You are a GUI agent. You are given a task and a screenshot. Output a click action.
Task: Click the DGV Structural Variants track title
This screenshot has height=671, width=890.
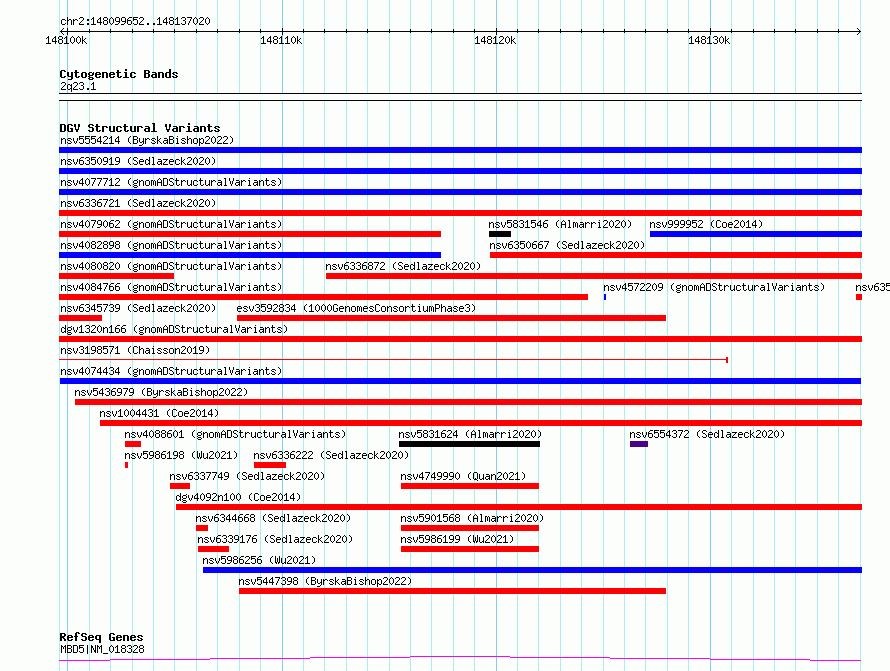click(x=140, y=128)
